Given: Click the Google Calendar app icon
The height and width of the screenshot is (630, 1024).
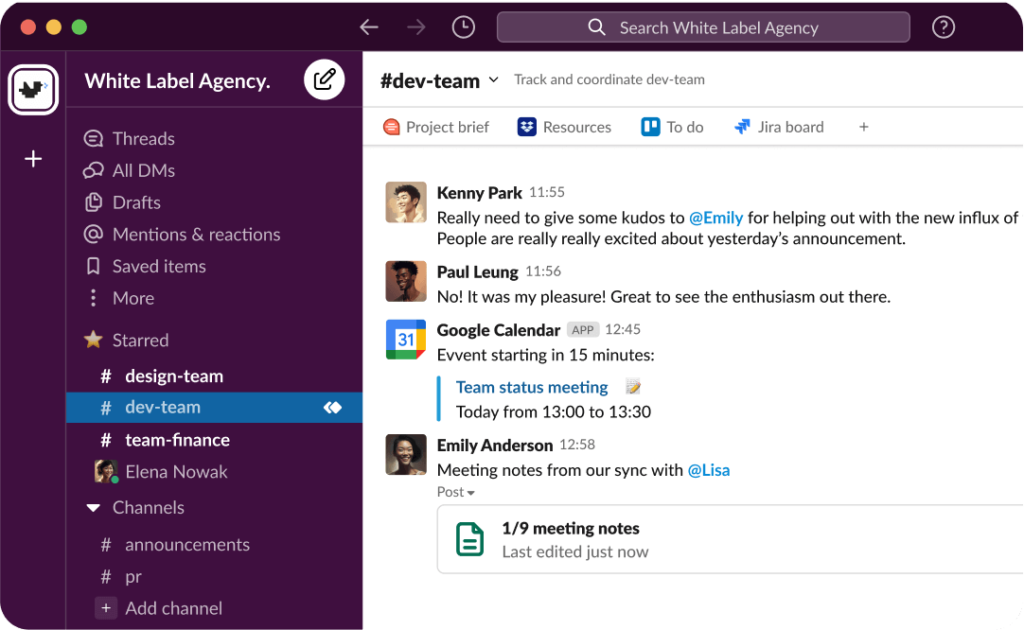Looking at the screenshot, I should pos(406,339).
